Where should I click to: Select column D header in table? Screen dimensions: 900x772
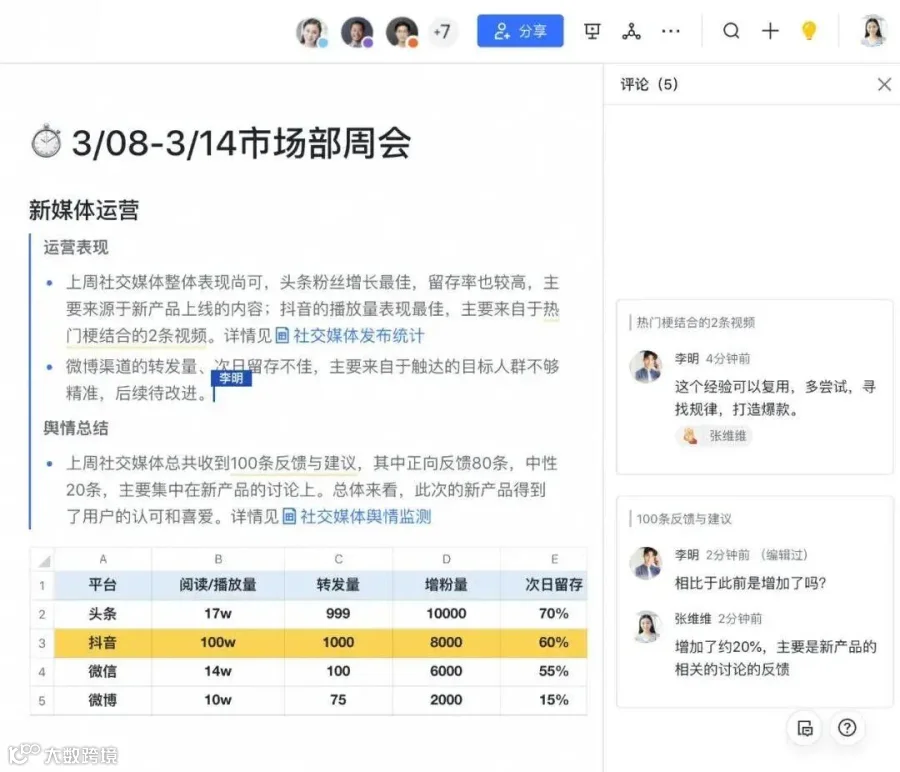coord(447,560)
